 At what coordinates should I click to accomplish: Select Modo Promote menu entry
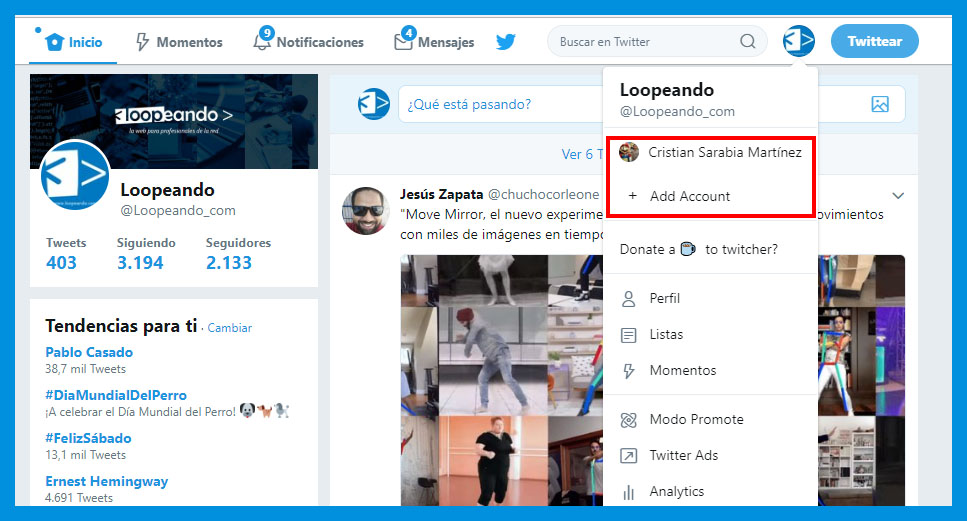pos(710,420)
